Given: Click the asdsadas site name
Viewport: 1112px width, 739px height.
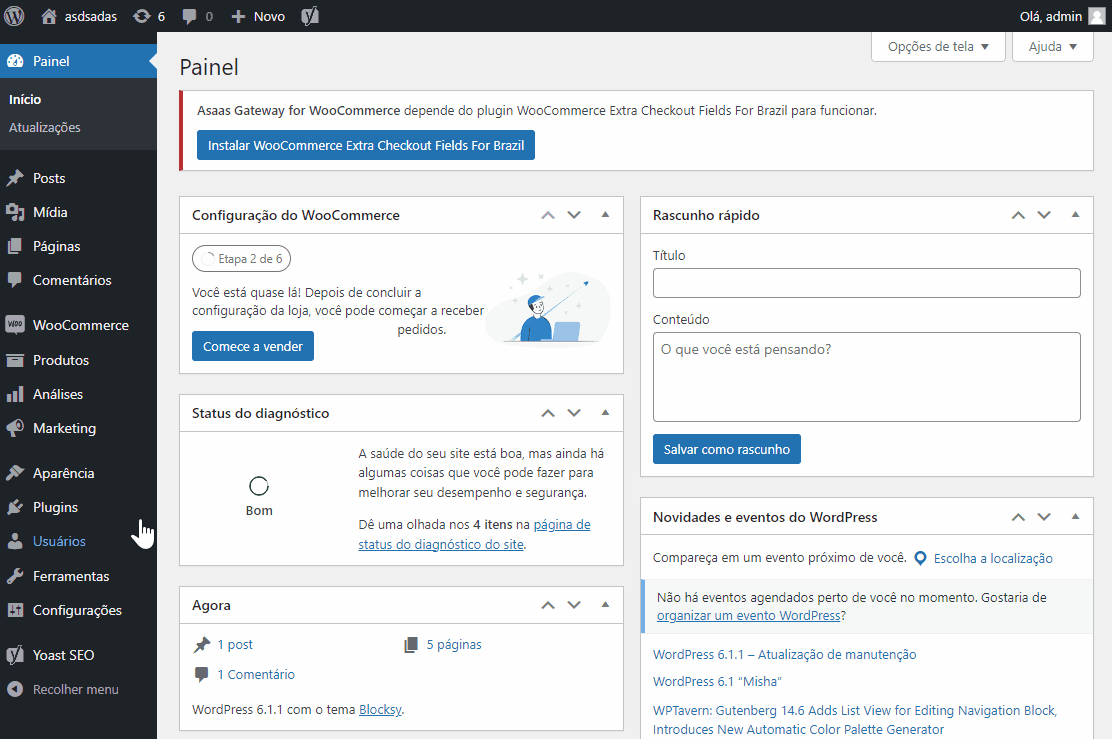Looking at the screenshot, I should (x=91, y=16).
